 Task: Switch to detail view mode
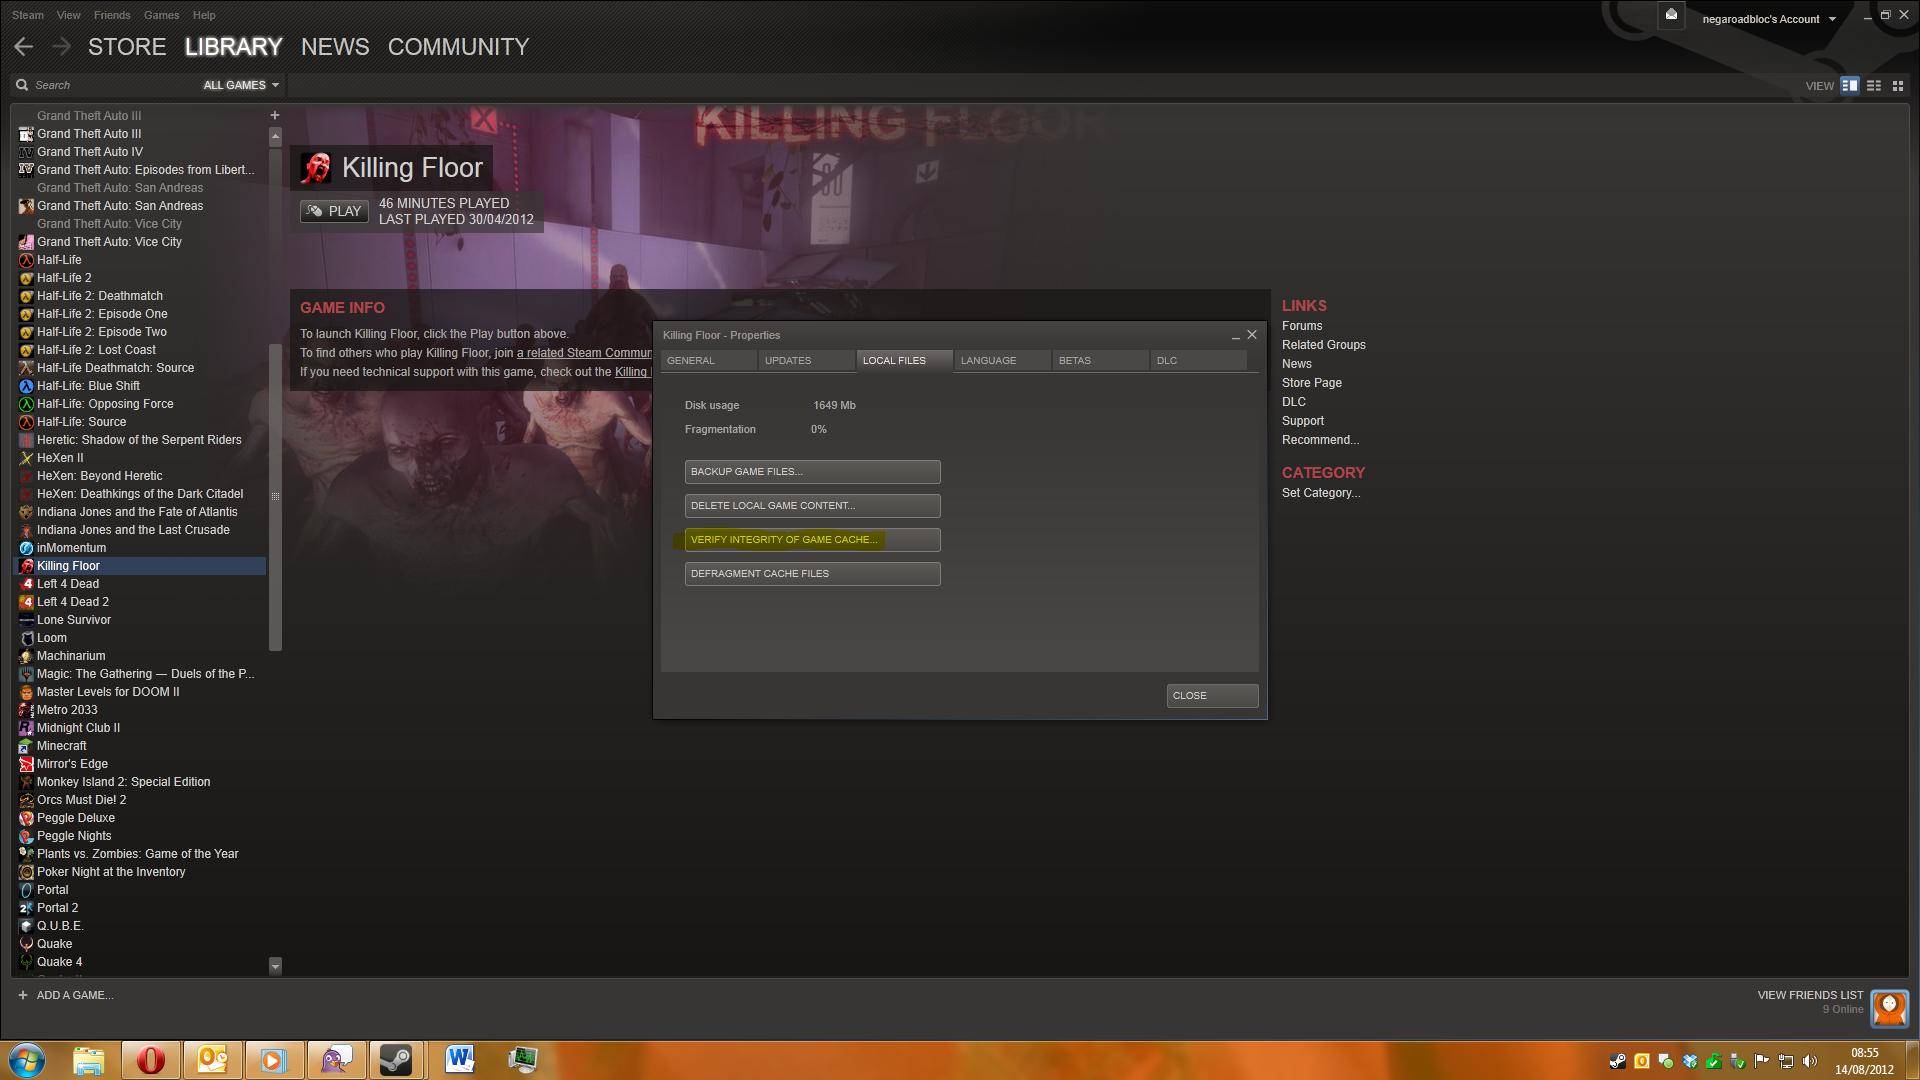(x=1850, y=86)
